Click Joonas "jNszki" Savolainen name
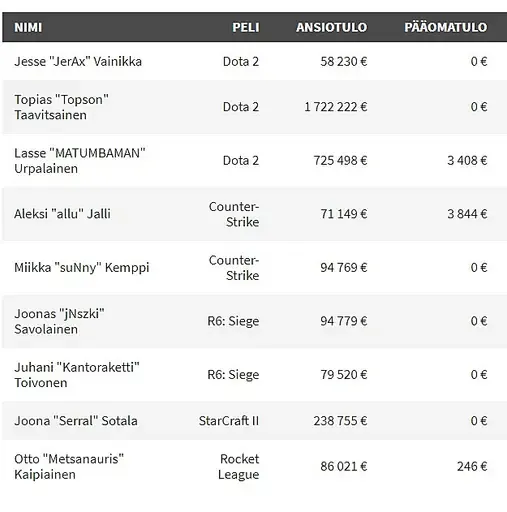The width and height of the screenshot is (507, 512). (59, 321)
